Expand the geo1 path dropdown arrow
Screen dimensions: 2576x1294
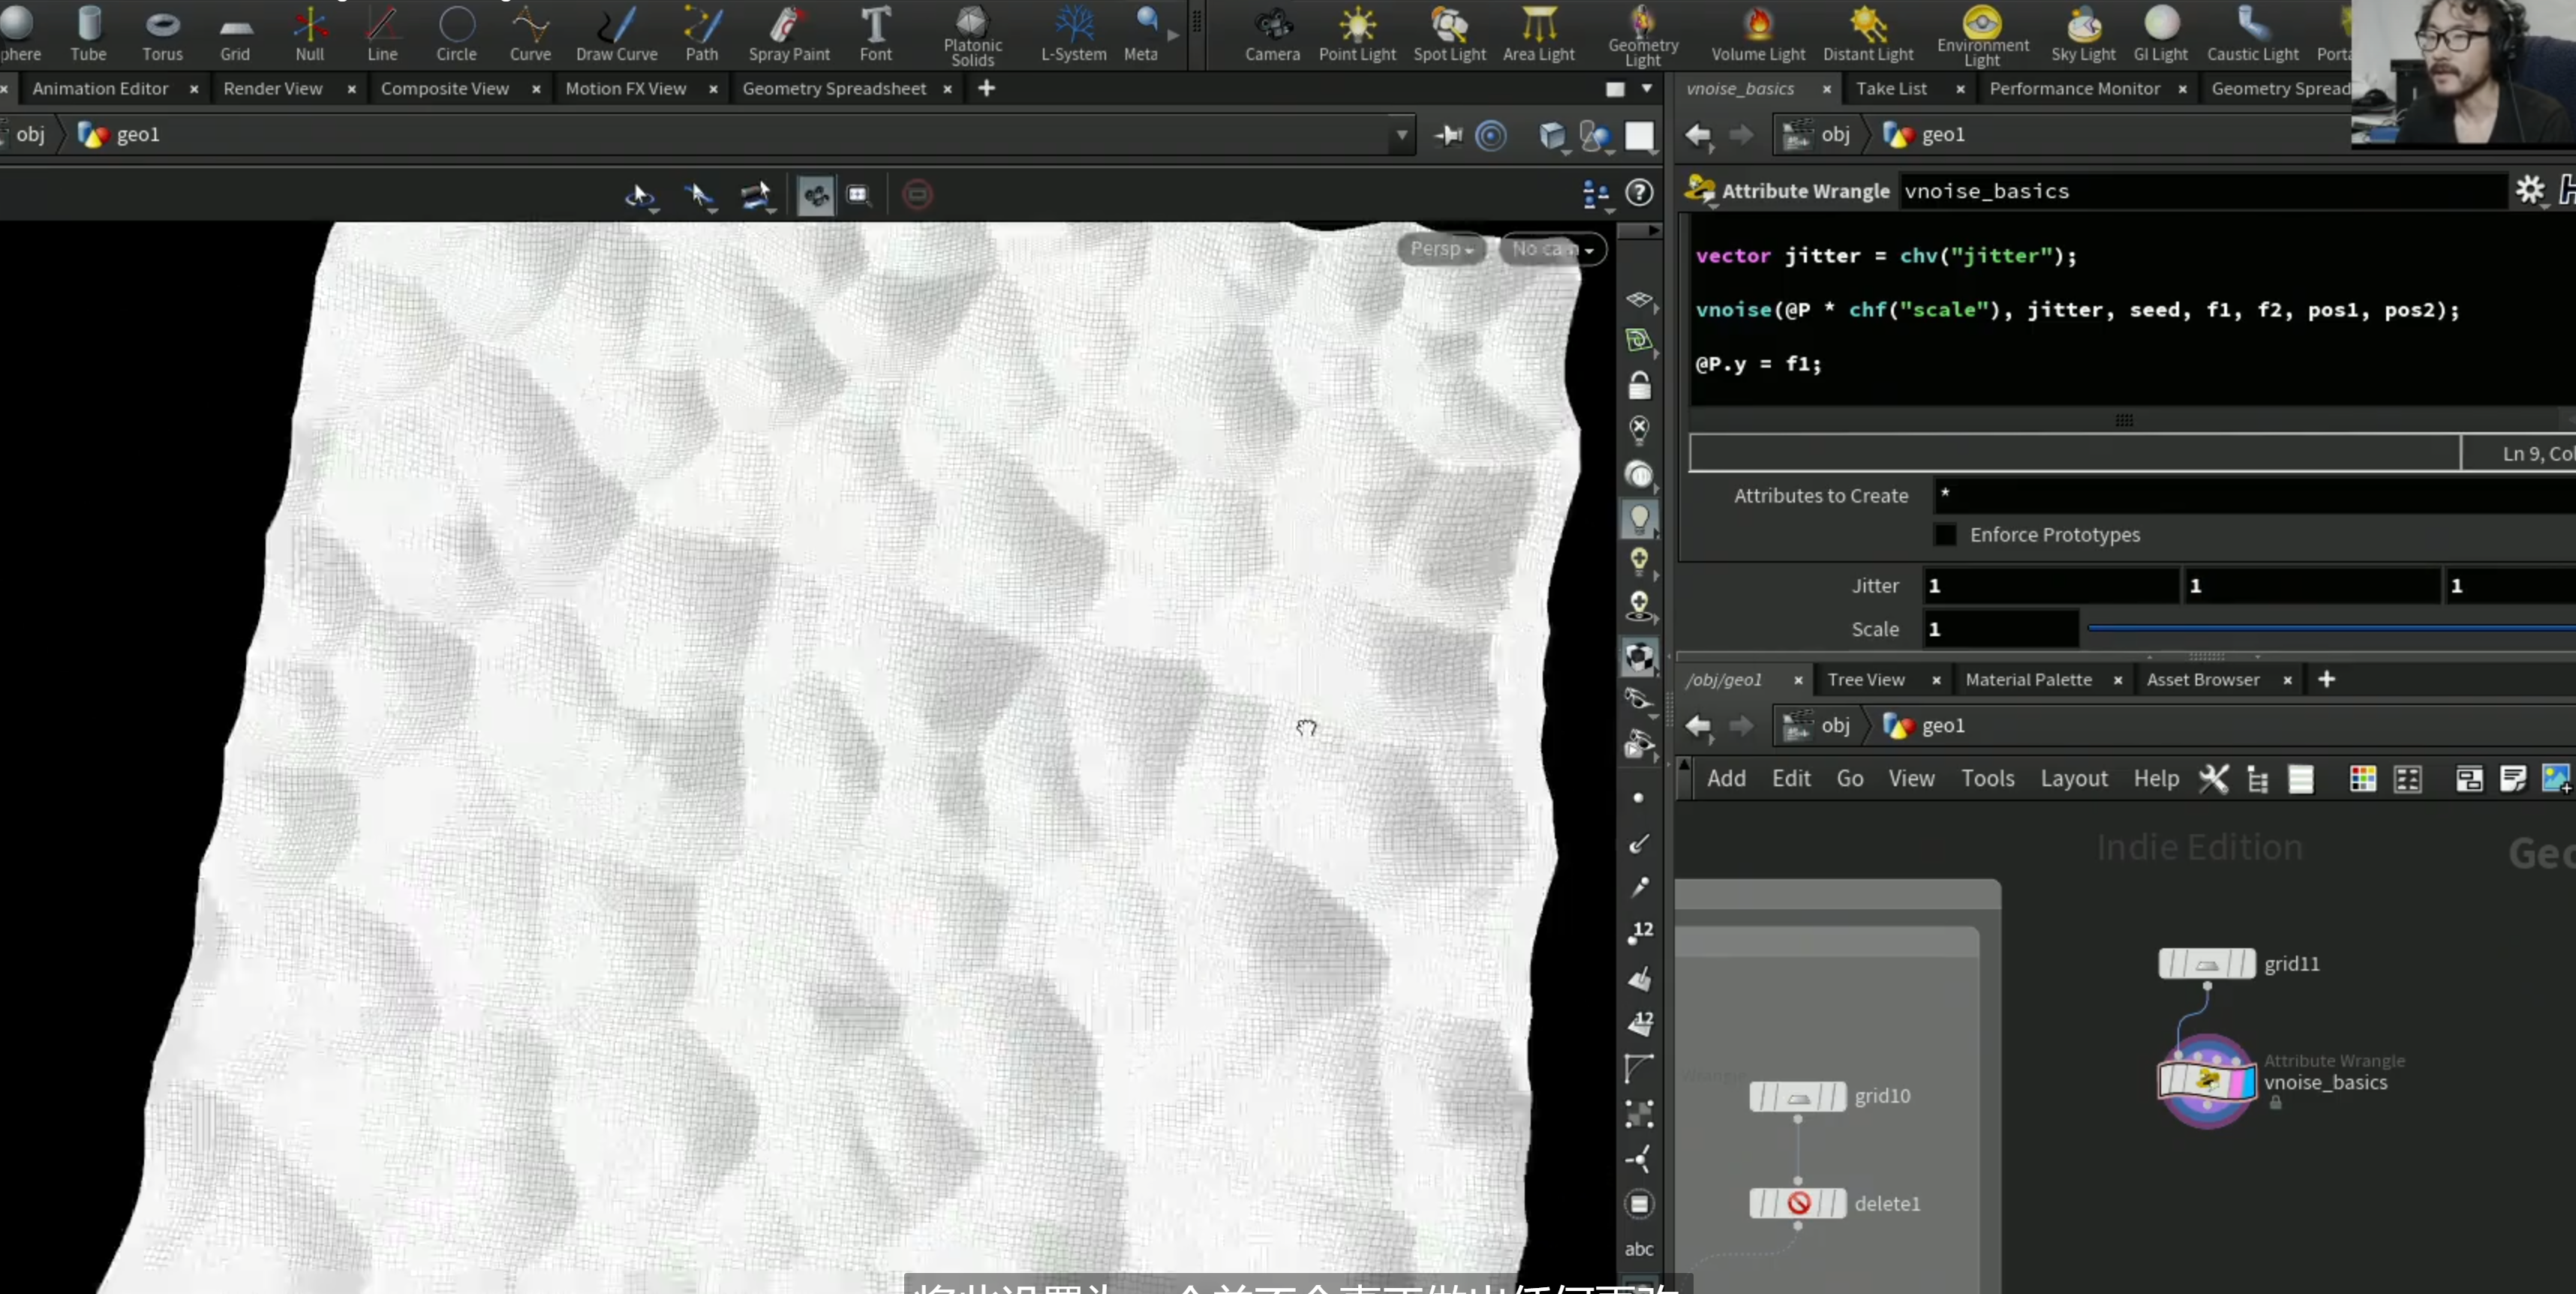click(1402, 135)
